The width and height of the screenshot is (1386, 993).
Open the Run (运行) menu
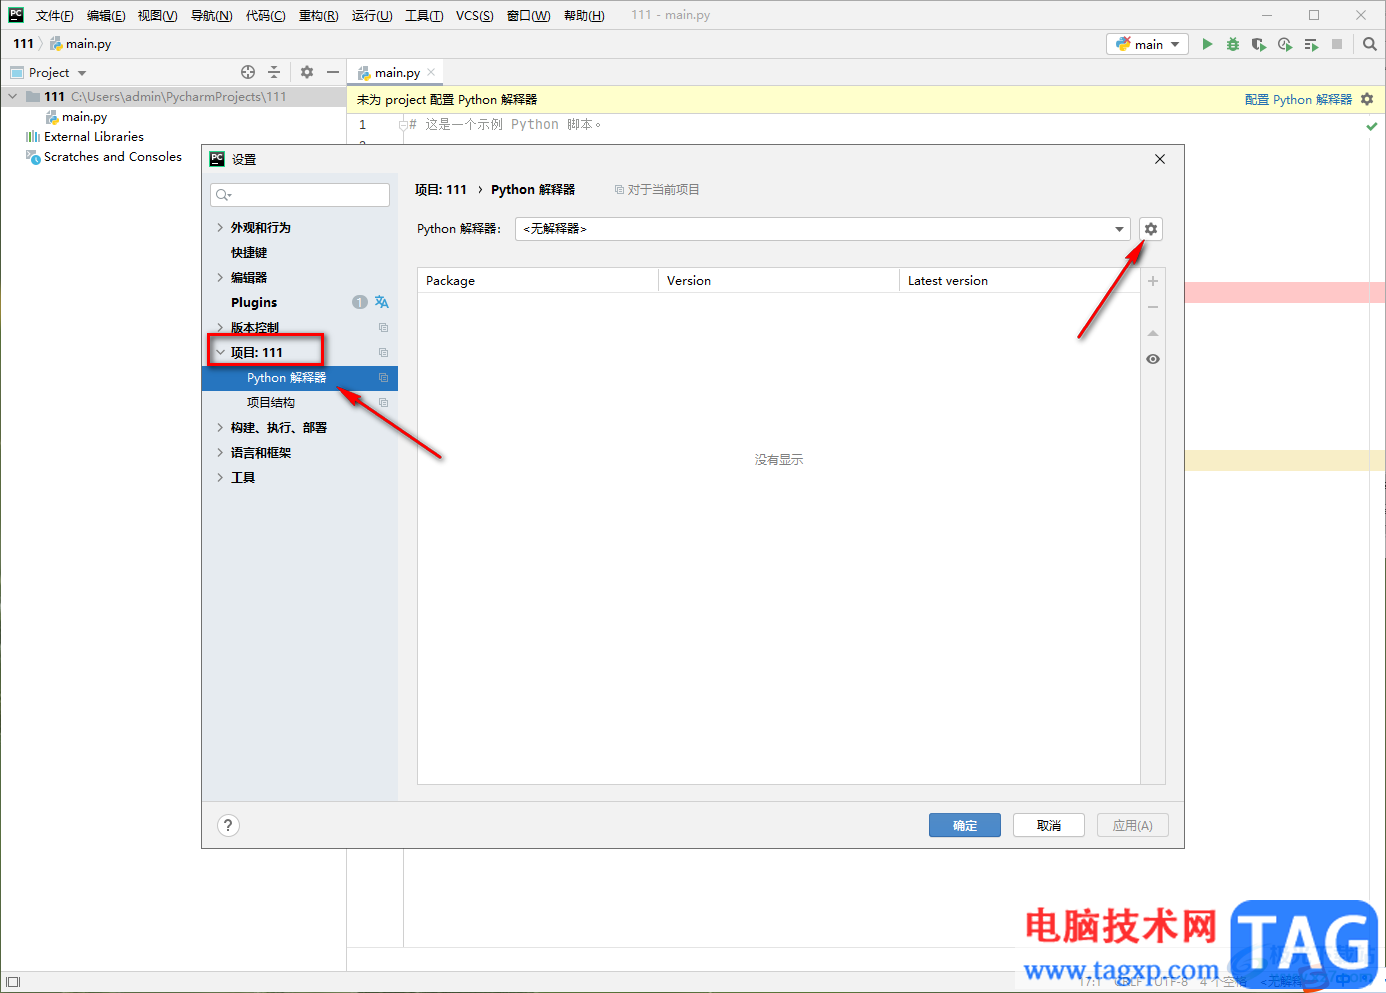click(371, 15)
